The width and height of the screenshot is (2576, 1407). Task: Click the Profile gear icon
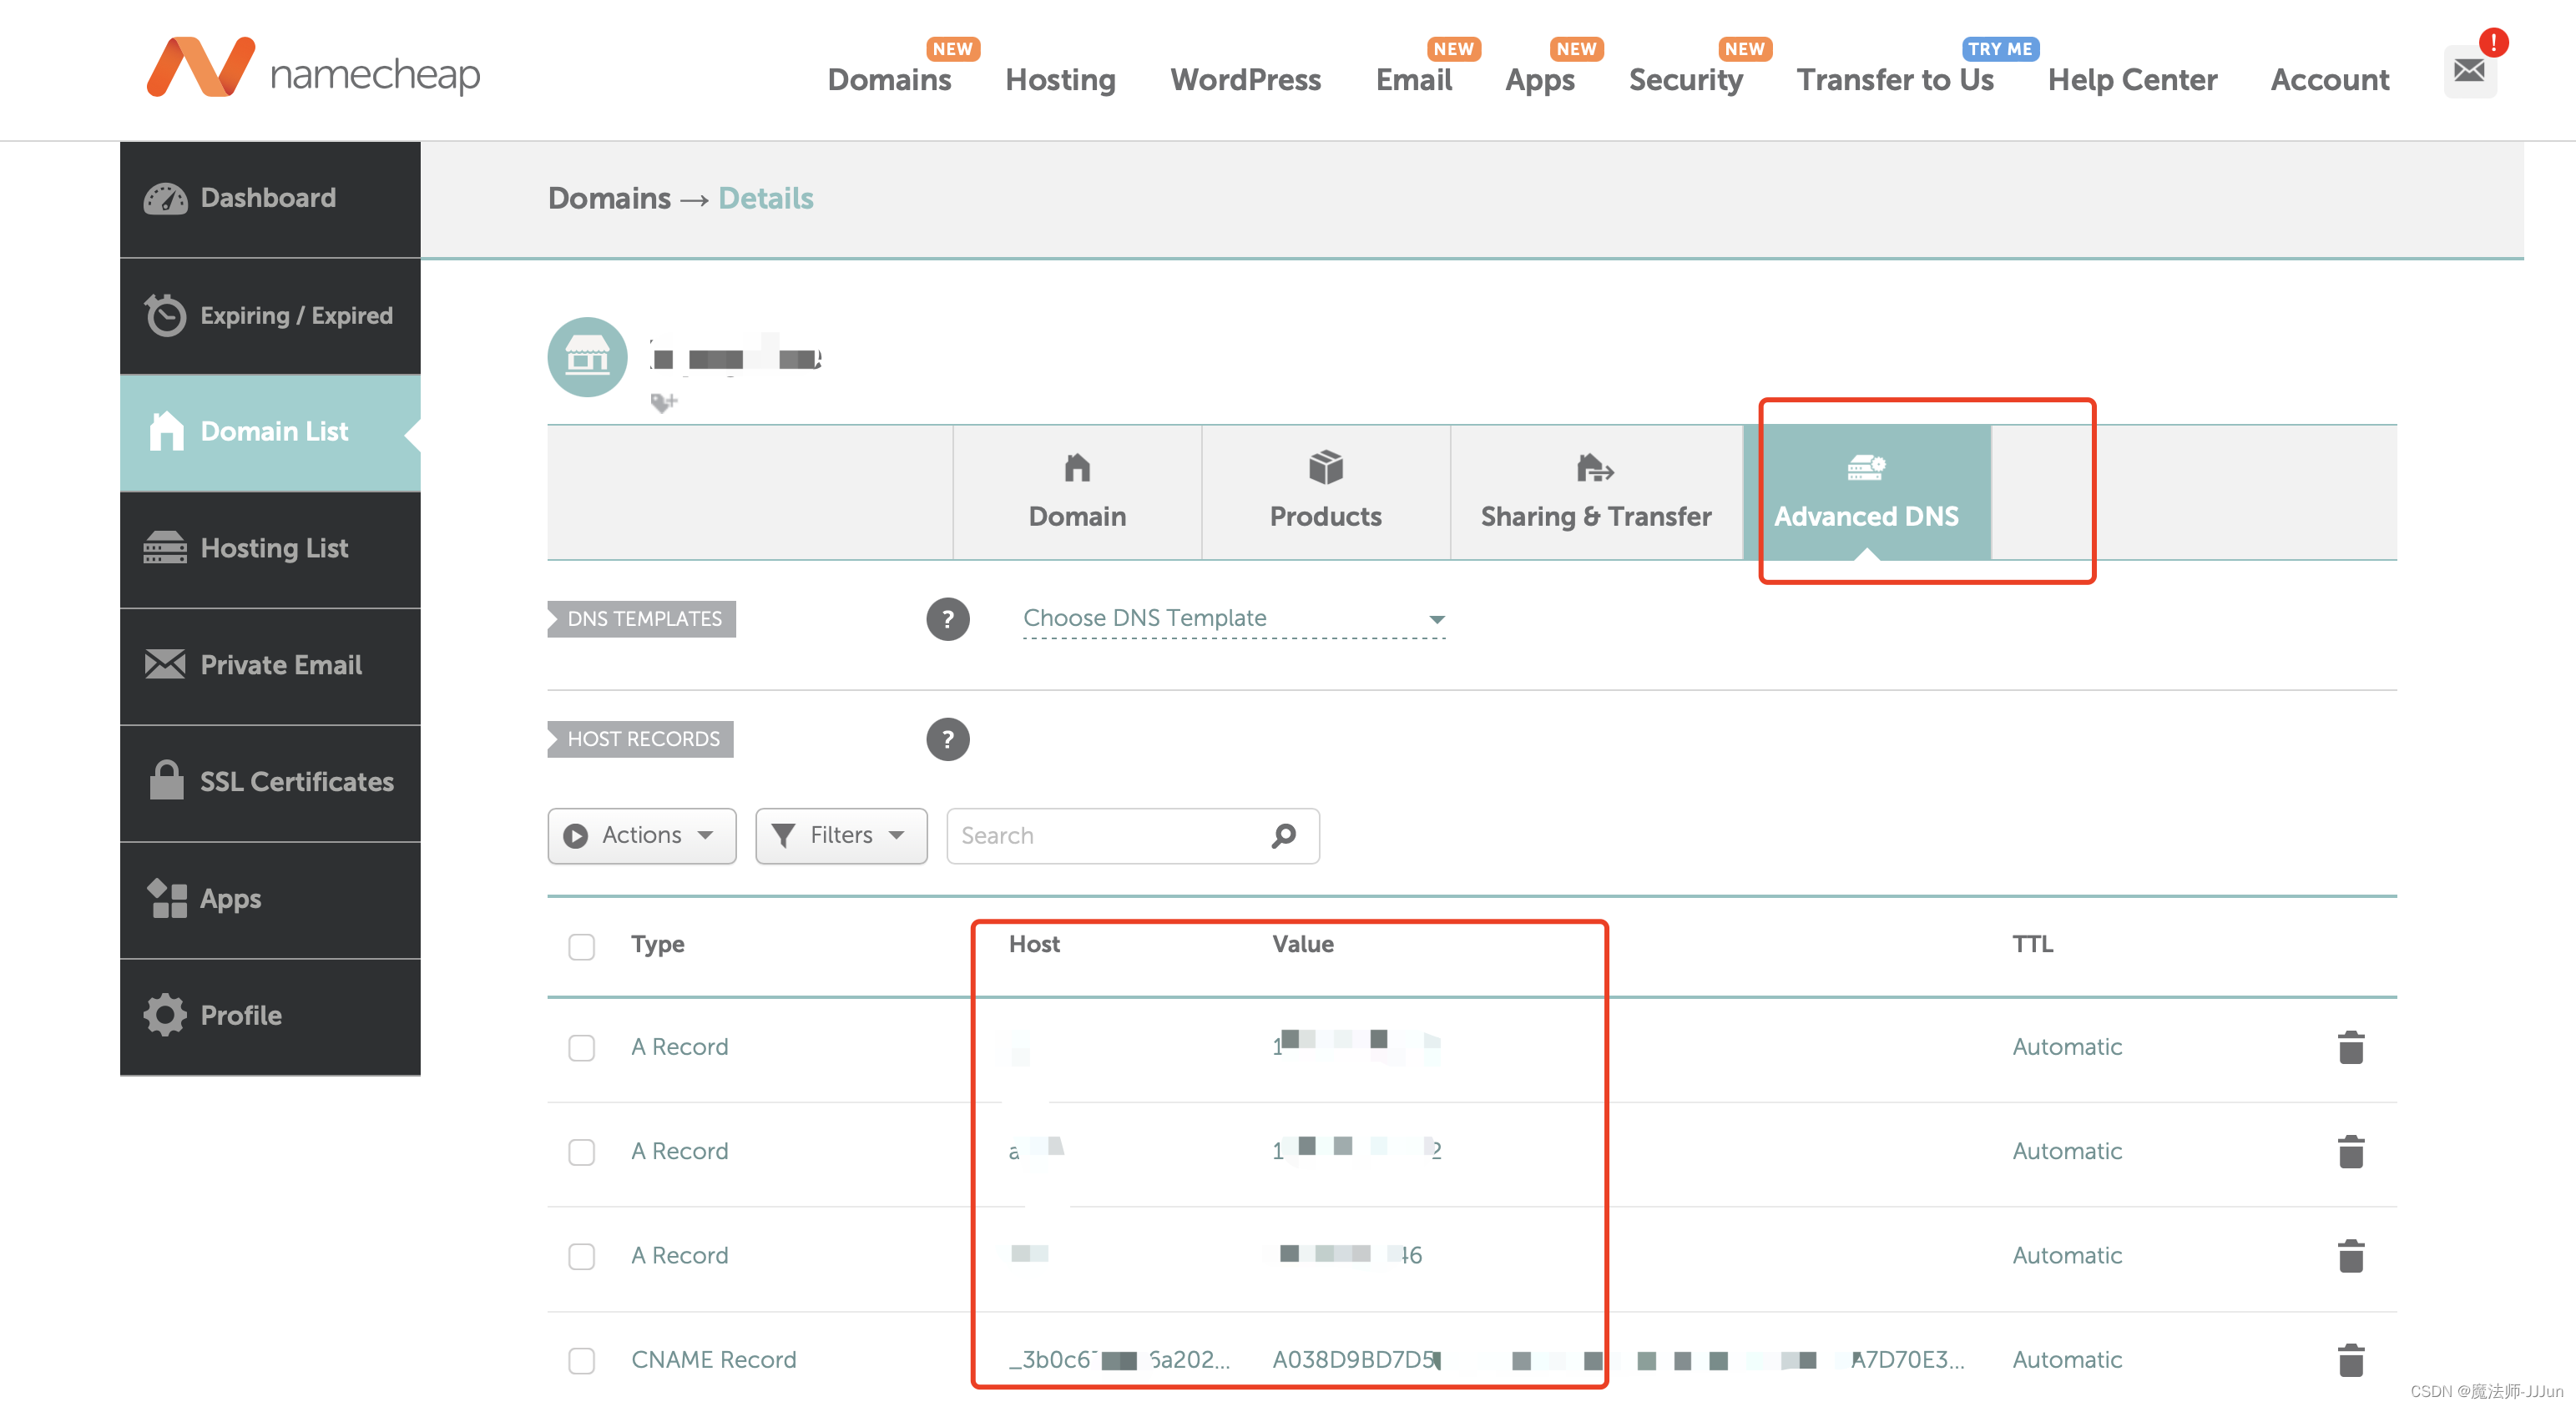(x=165, y=1015)
